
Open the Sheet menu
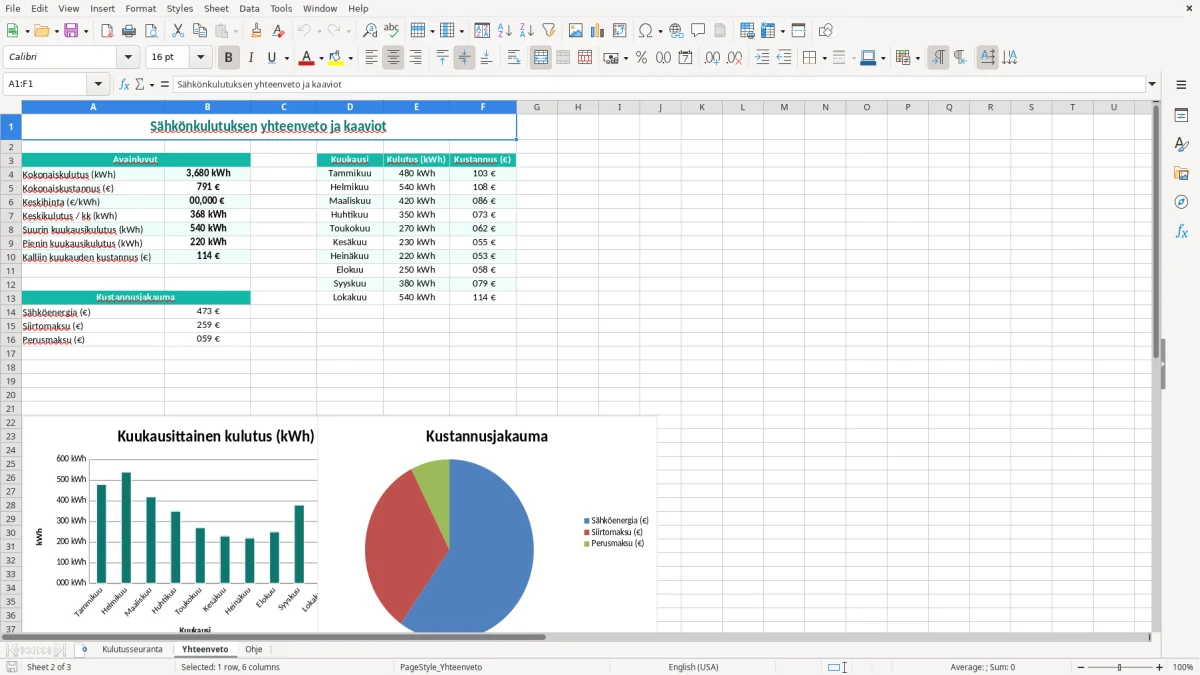216,8
